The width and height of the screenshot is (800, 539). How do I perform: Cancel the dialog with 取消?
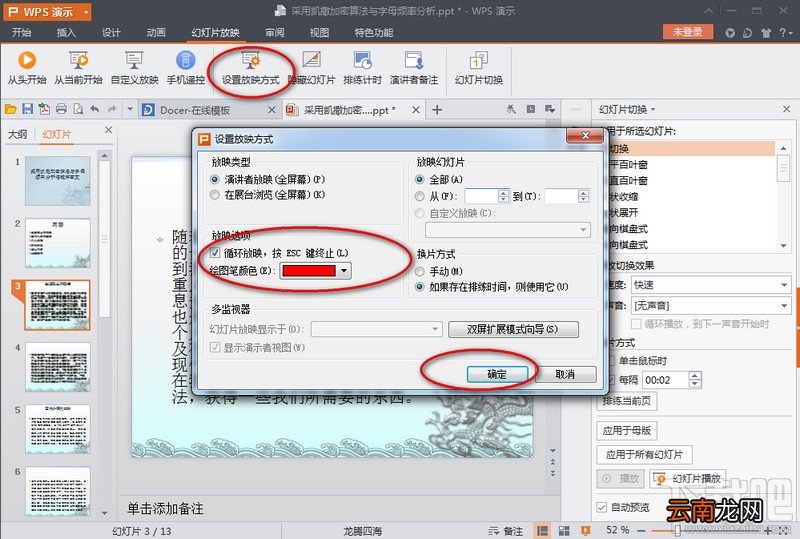565,374
